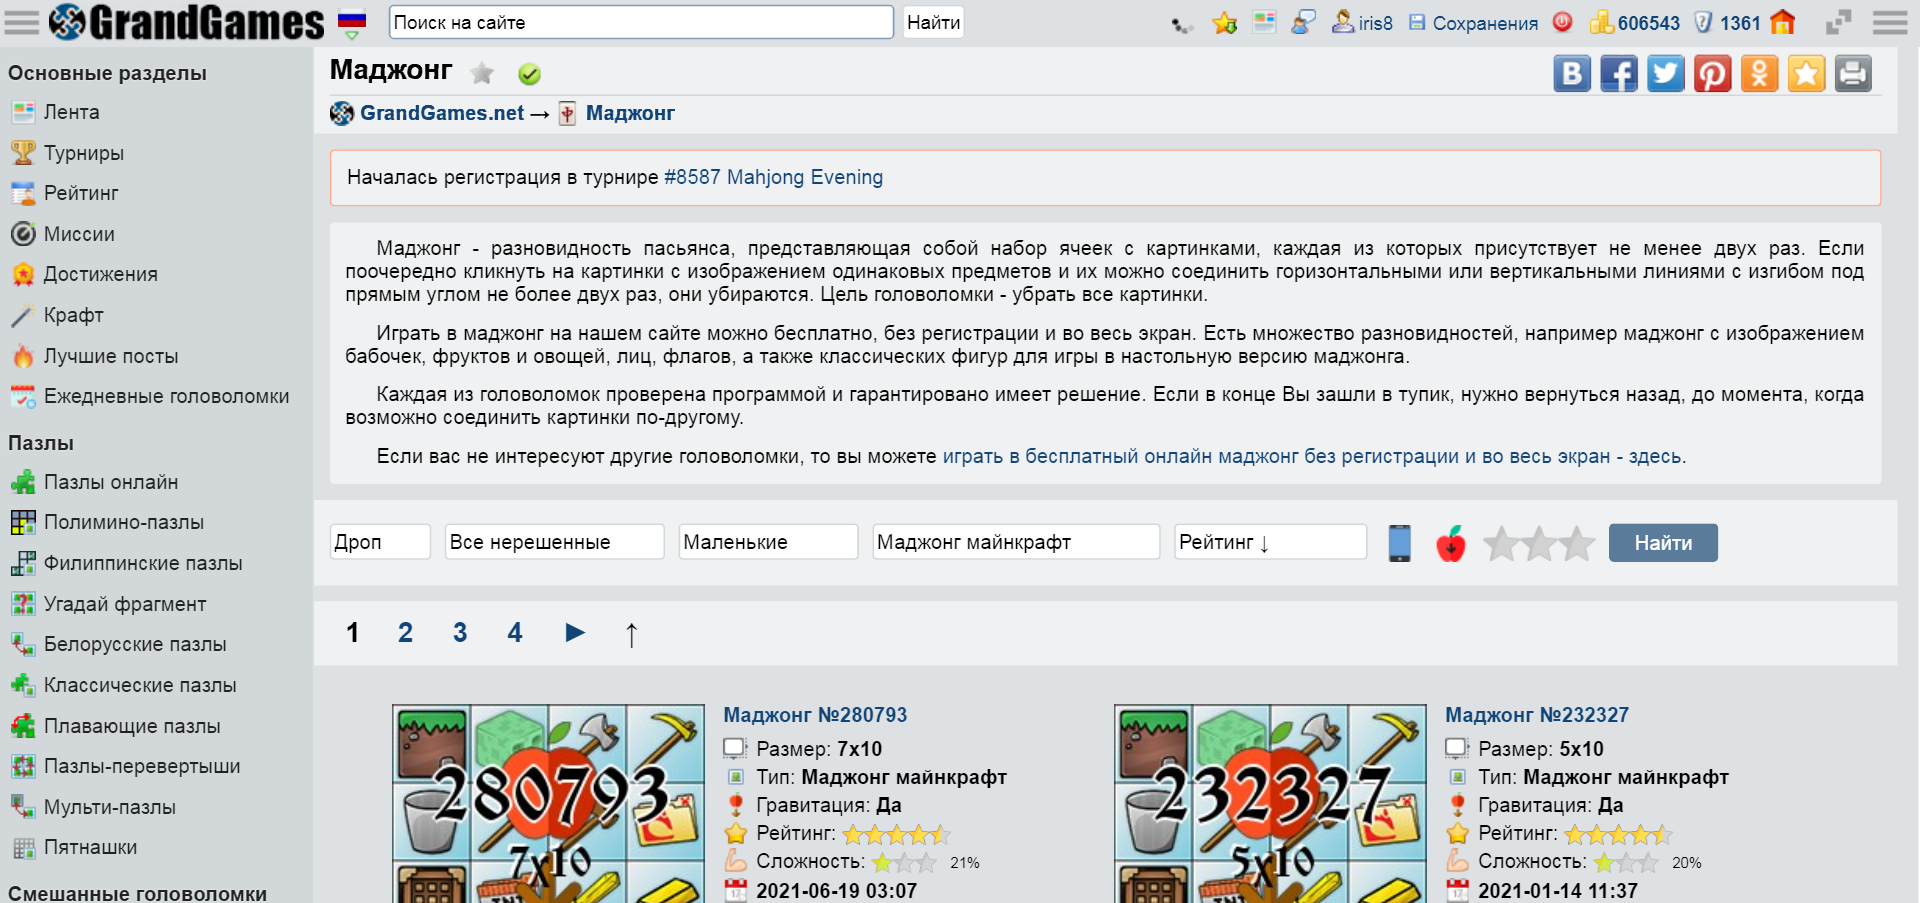1920x903 pixels.
Task: Focus the Поиск на сайте search field
Action: click(x=641, y=22)
